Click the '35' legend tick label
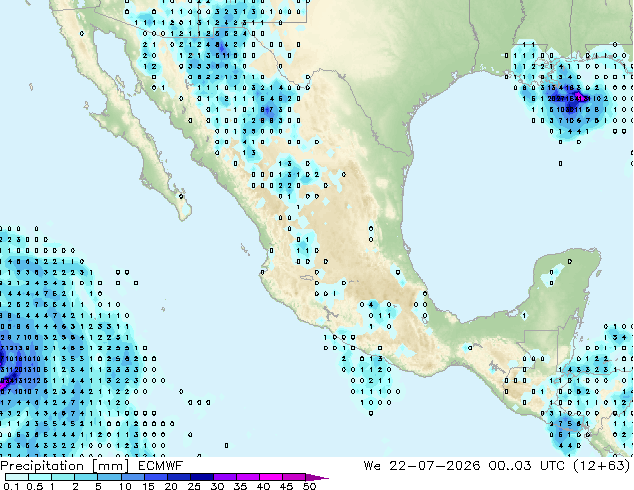Screen dimensions: 634x490 pos(240,486)
